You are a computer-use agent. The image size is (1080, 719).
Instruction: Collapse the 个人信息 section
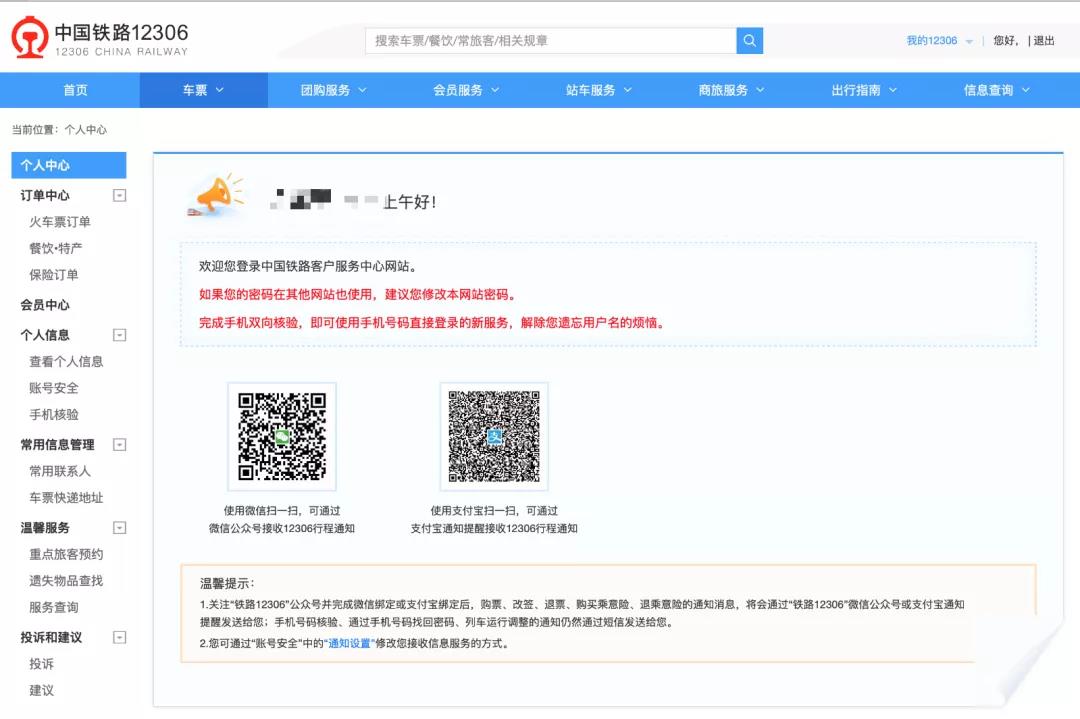(x=119, y=335)
